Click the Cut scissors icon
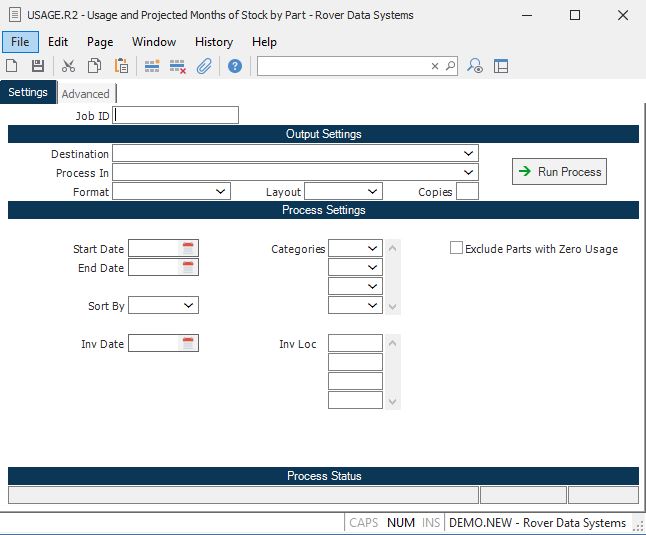This screenshot has width=646, height=535. click(68, 66)
